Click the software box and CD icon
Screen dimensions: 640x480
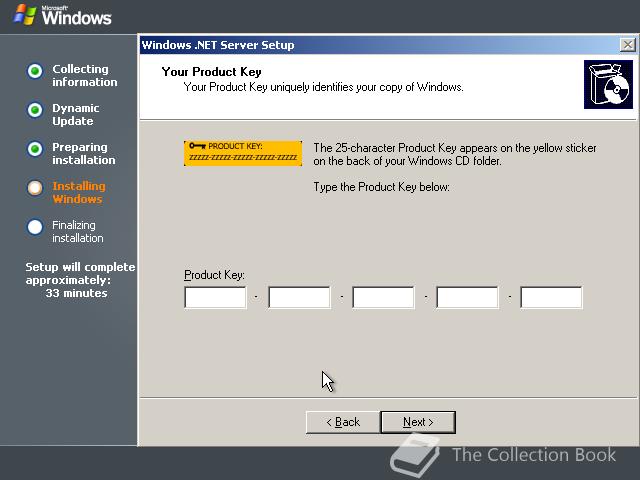608,84
